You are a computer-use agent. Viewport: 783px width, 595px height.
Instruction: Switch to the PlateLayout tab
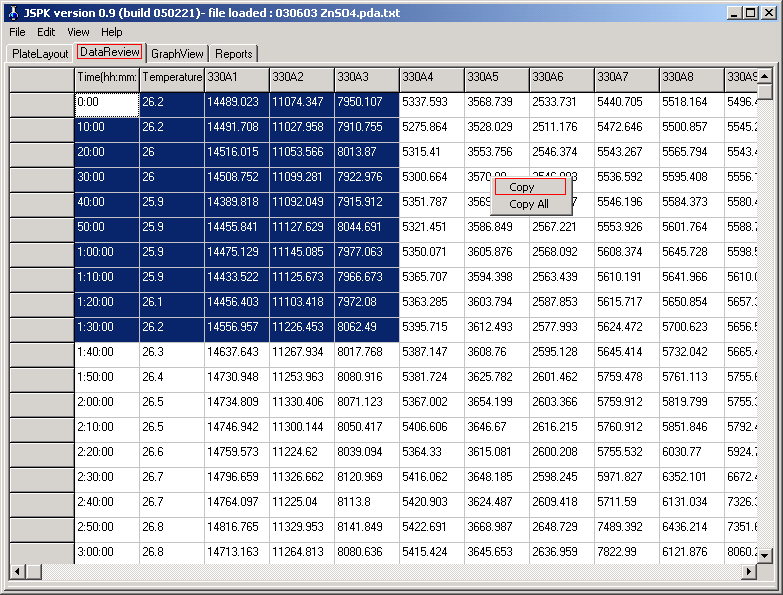40,53
